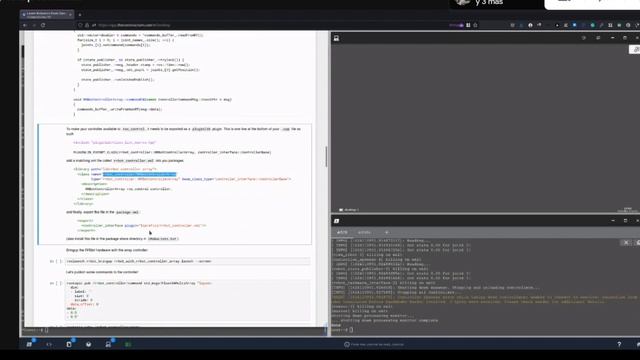The image size is (640, 360).
Task: Bookmark the page with the star icon
Action: (475, 25)
